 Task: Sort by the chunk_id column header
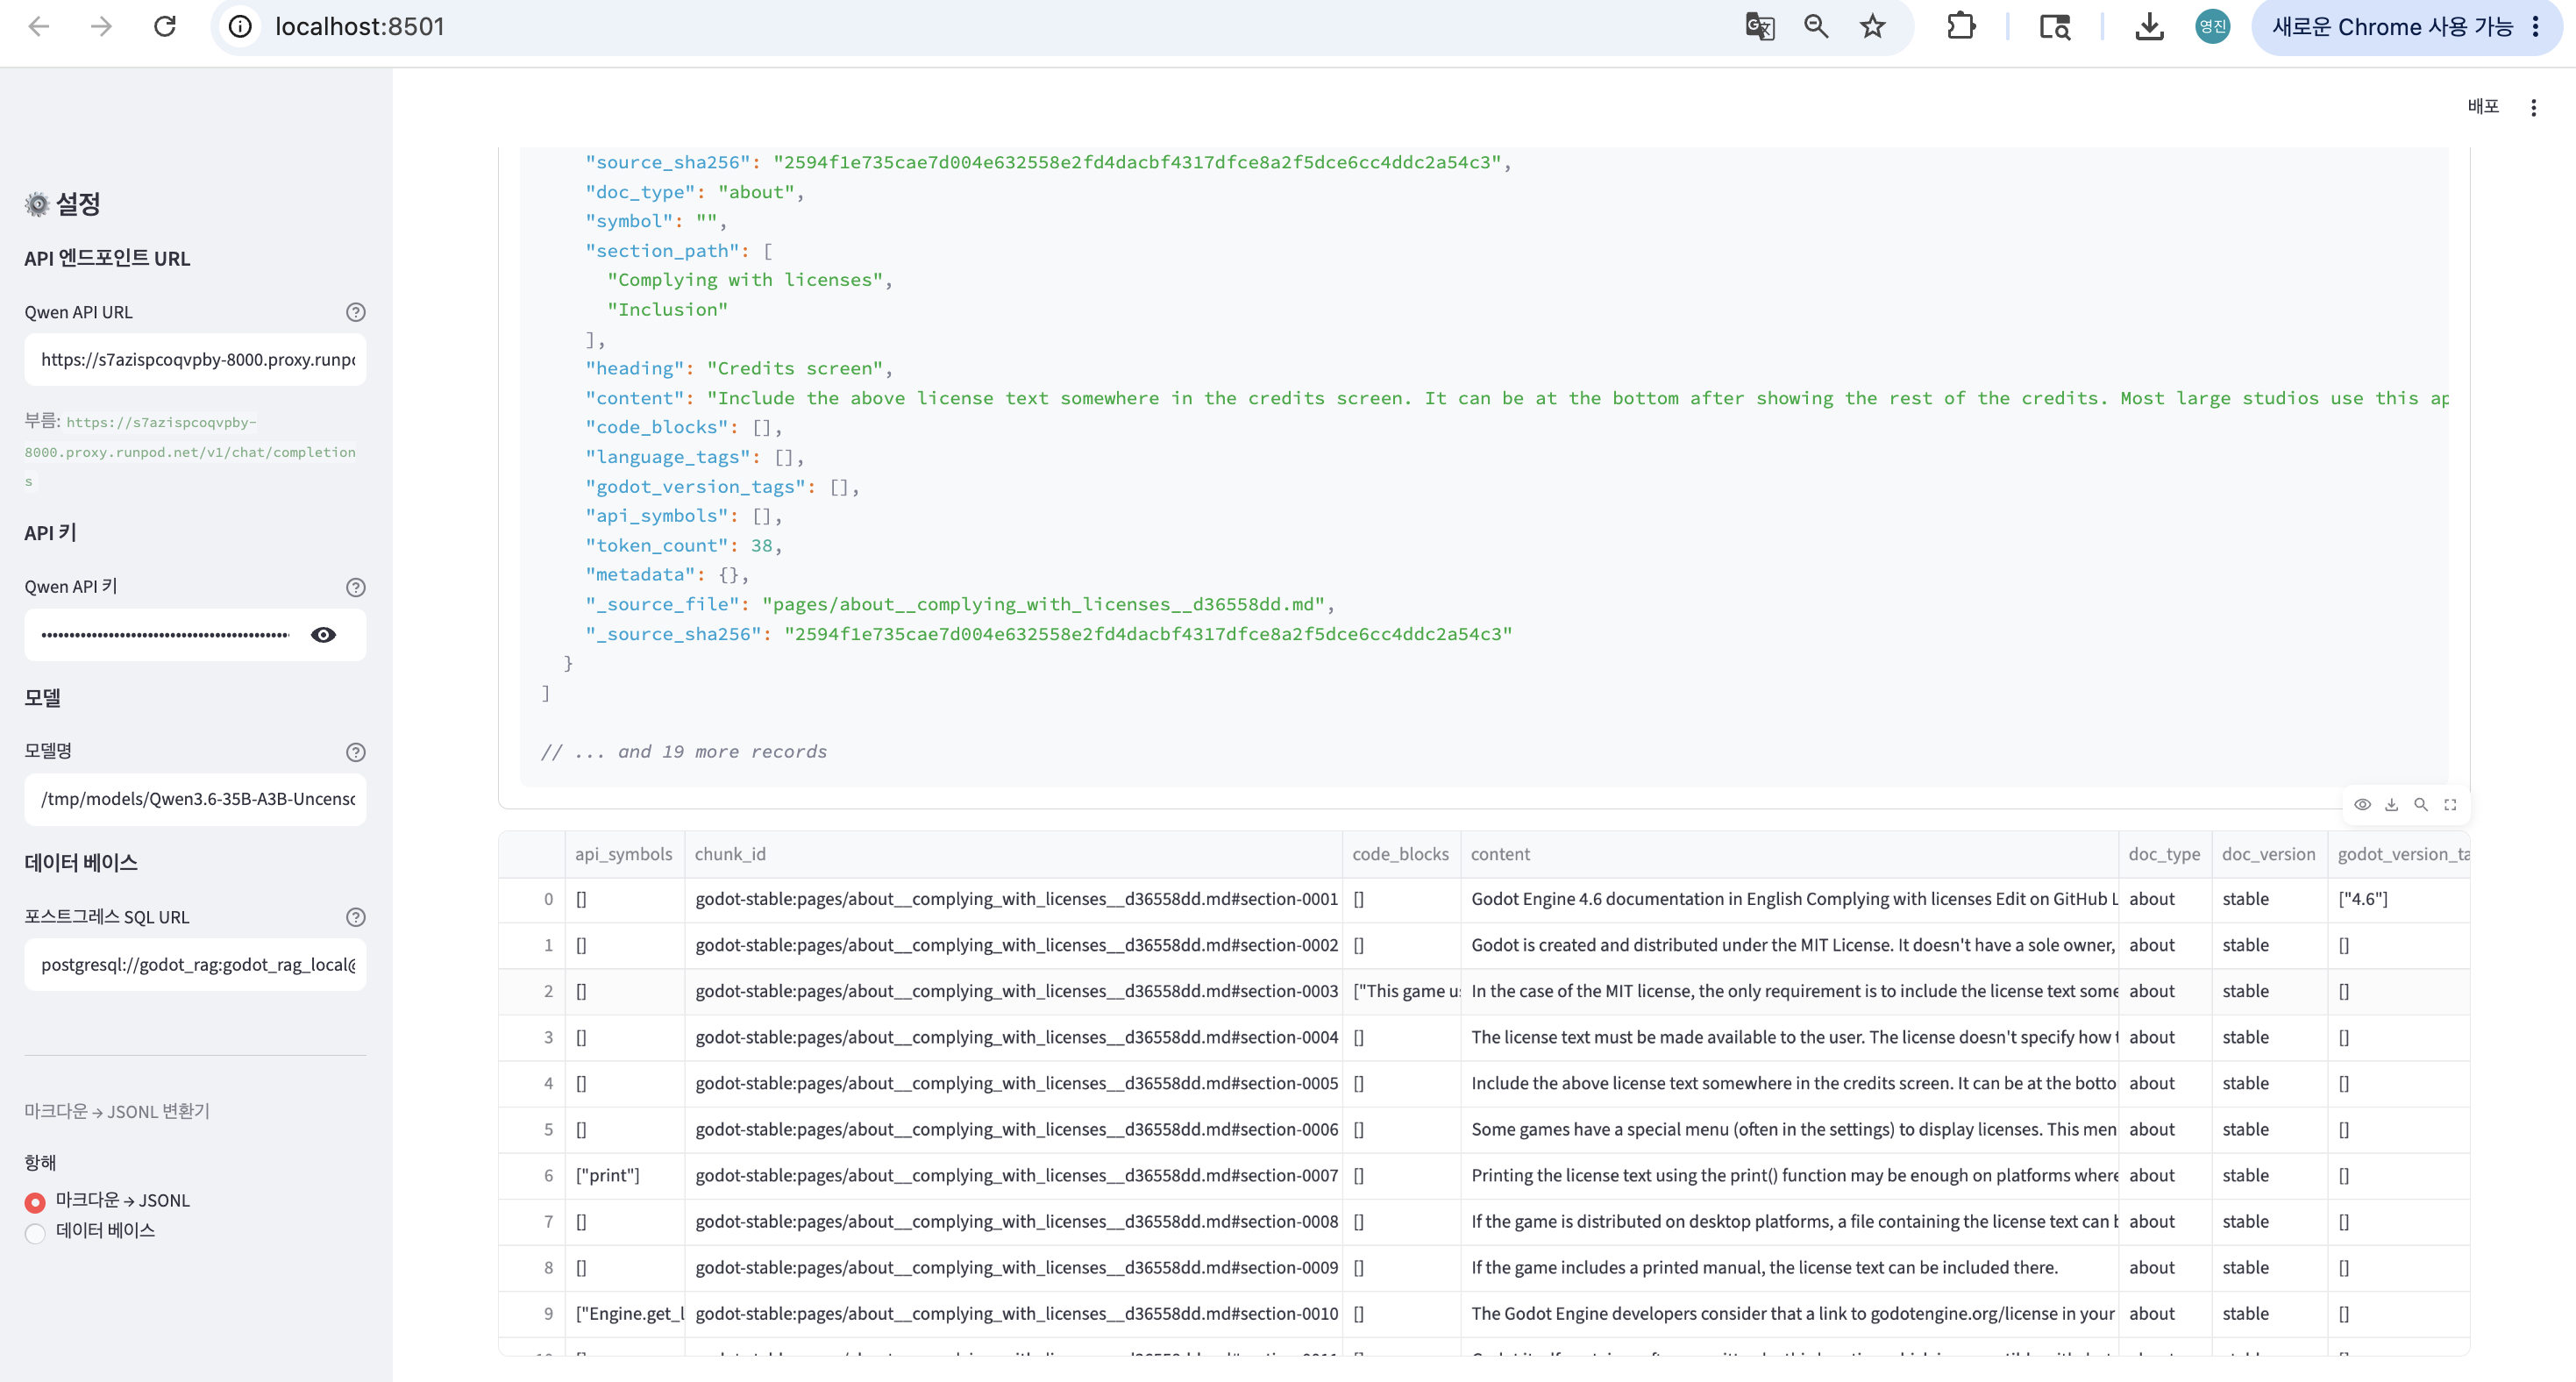(x=1013, y=854)
